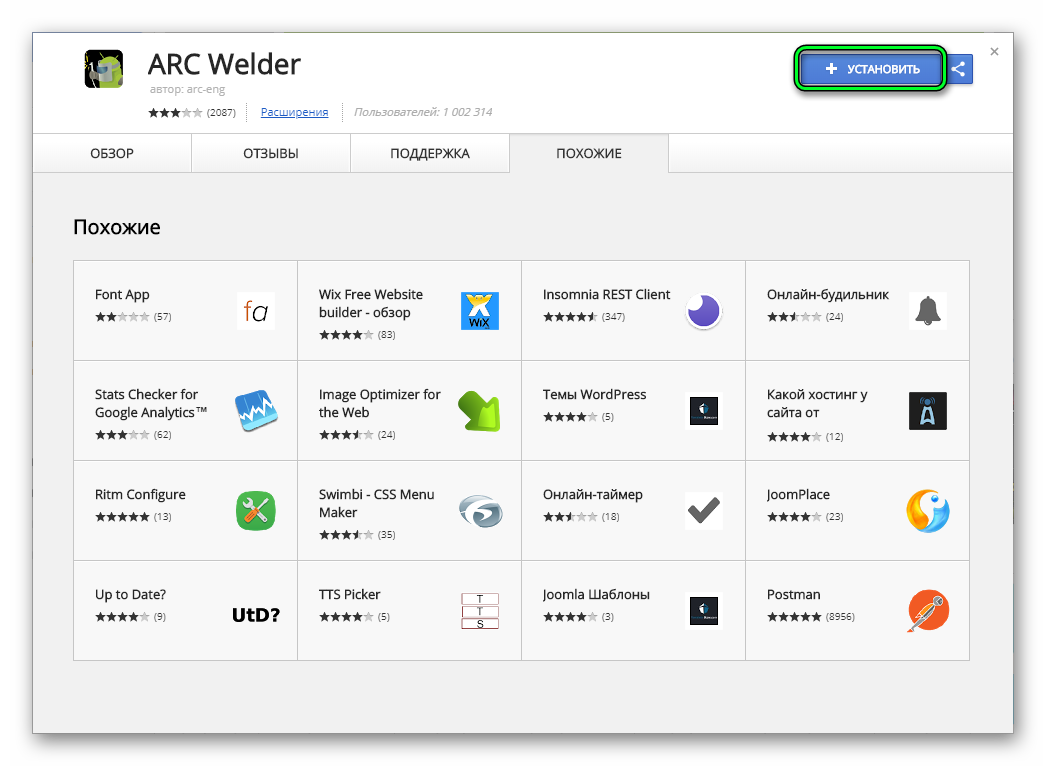Open the JoomPlace orange-blue icon
Image resolution: width=1046 pixels, height=766 pixels.
click(x=928, y=511)
